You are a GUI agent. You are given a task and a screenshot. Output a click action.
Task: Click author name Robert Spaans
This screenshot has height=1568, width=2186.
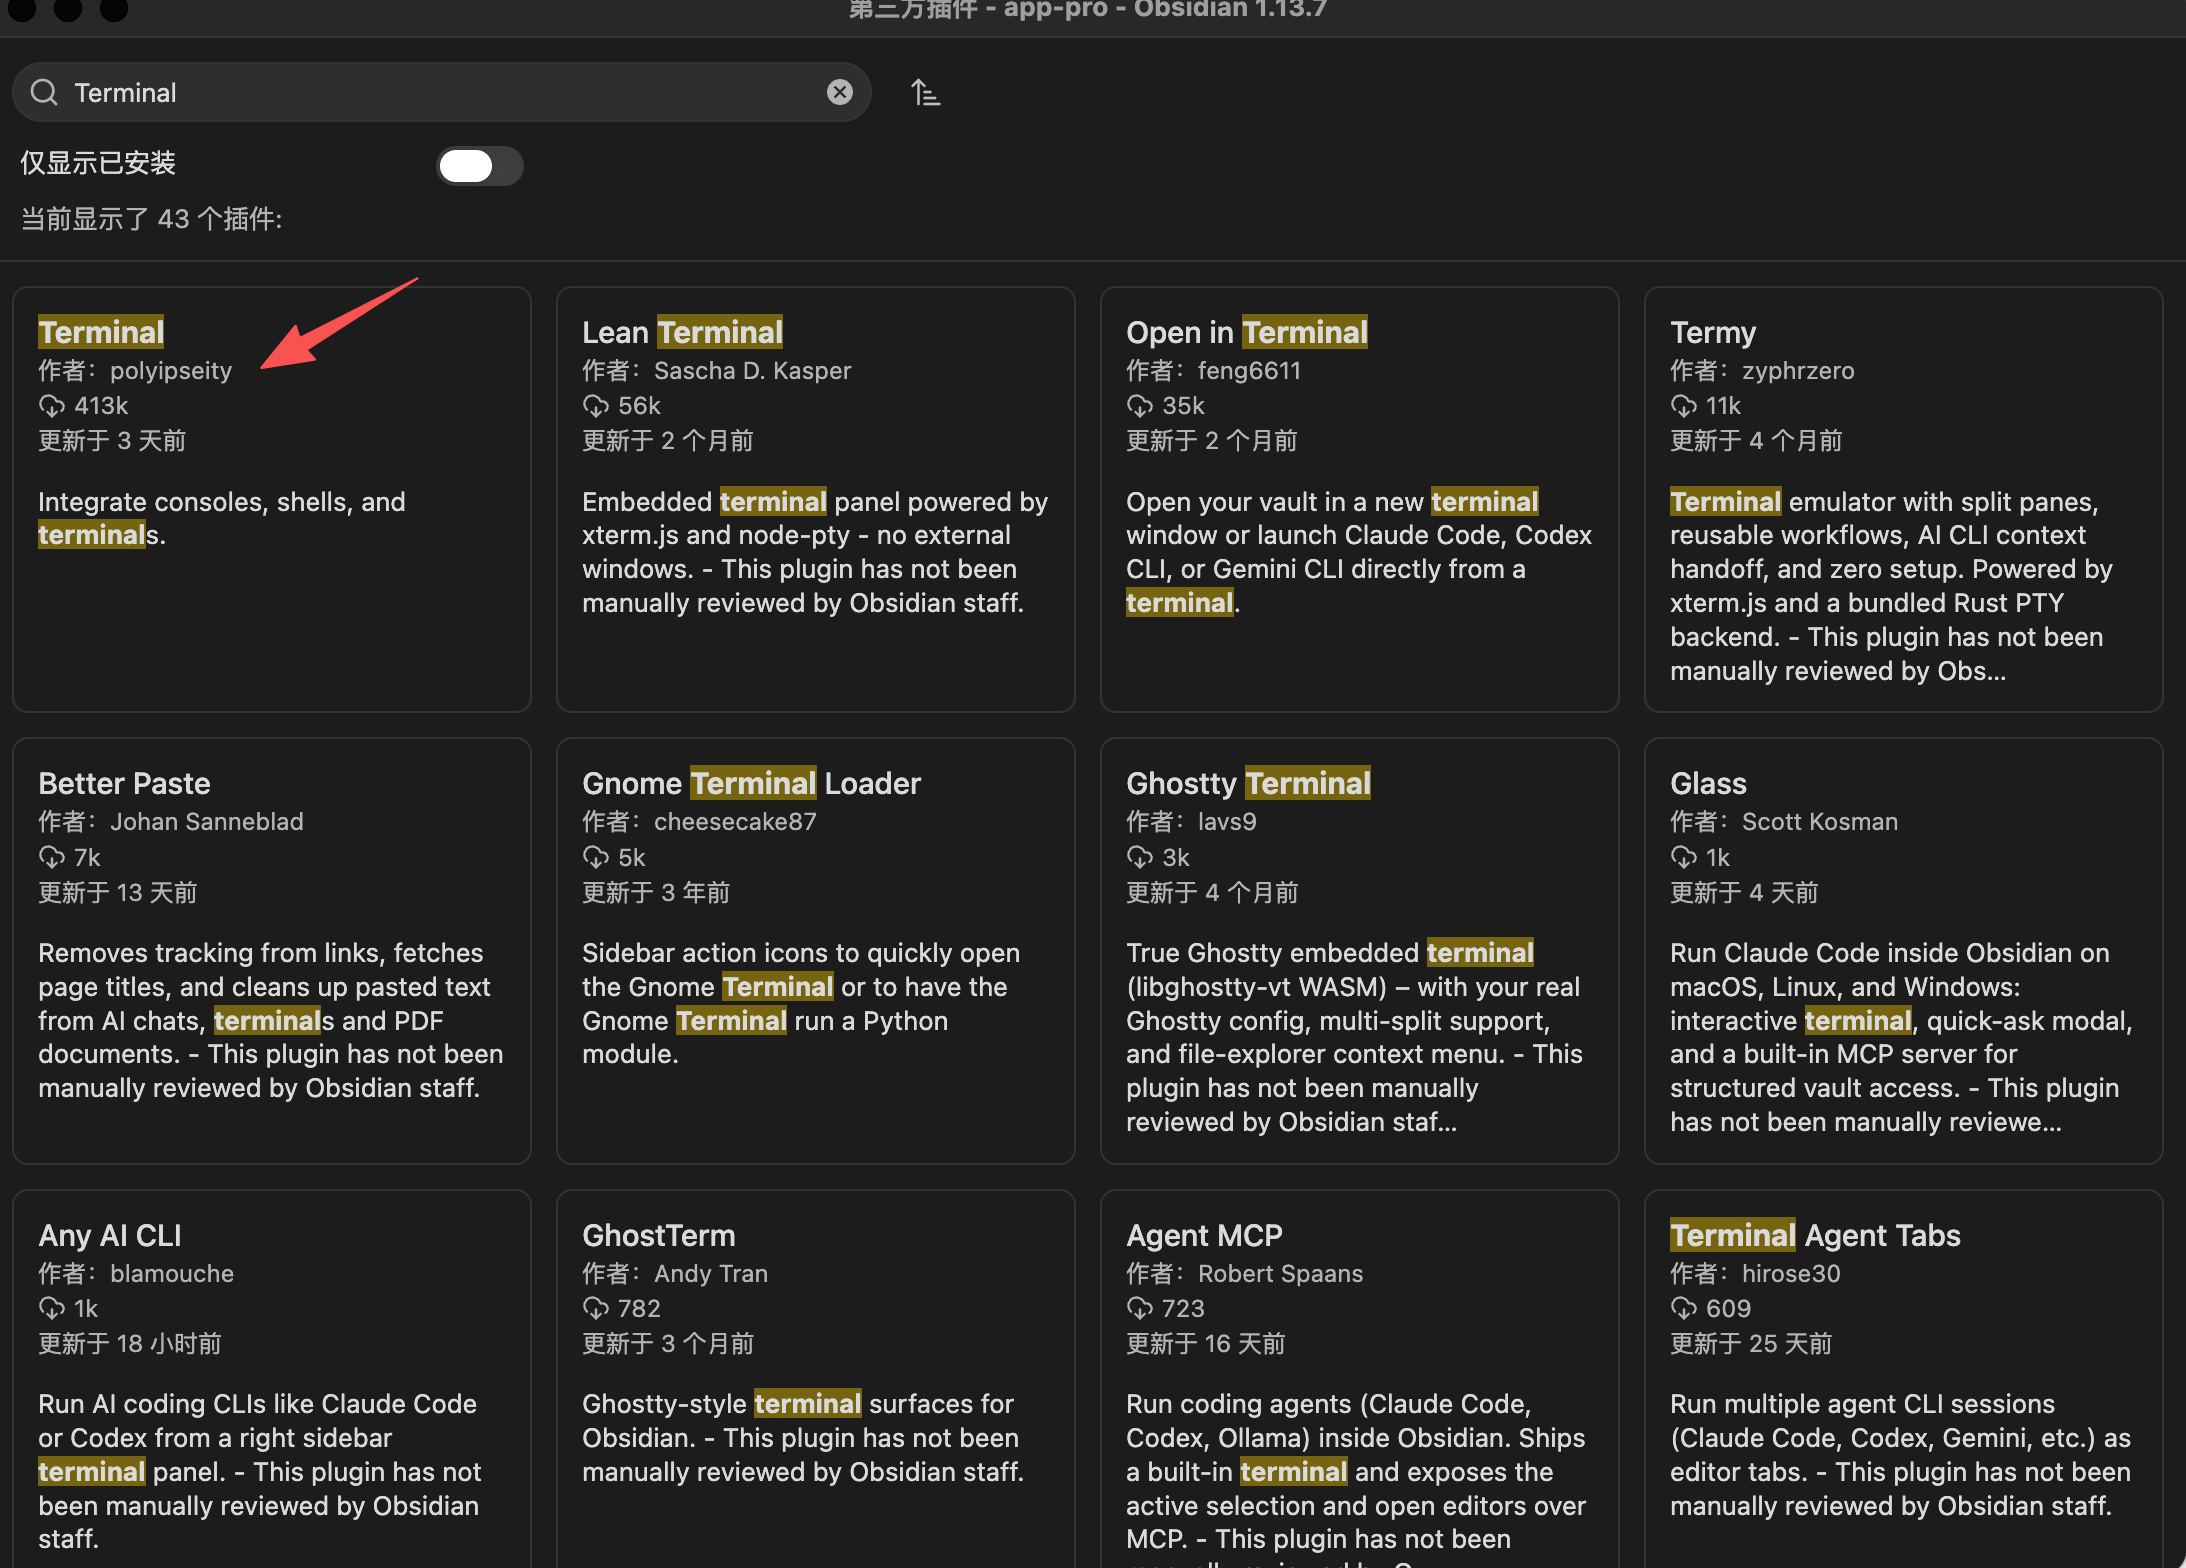click(1280, 1273)
